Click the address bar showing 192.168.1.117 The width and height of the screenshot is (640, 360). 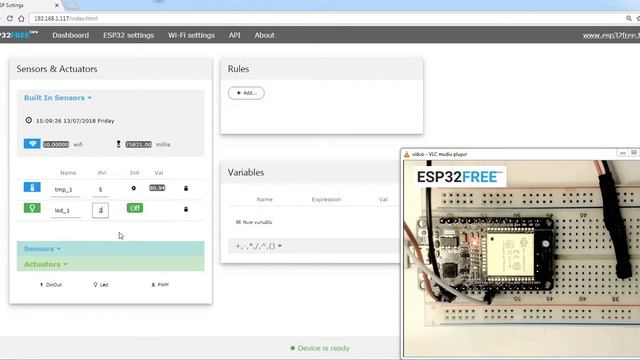tap(327, 18)
